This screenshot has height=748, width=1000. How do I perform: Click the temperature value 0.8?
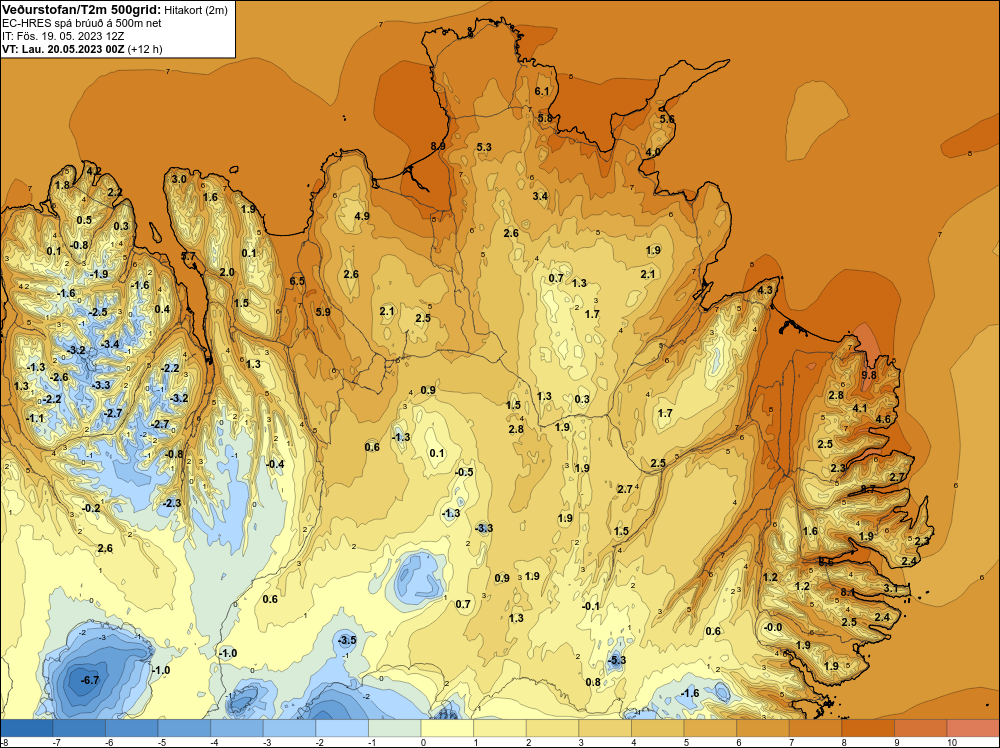592,682
